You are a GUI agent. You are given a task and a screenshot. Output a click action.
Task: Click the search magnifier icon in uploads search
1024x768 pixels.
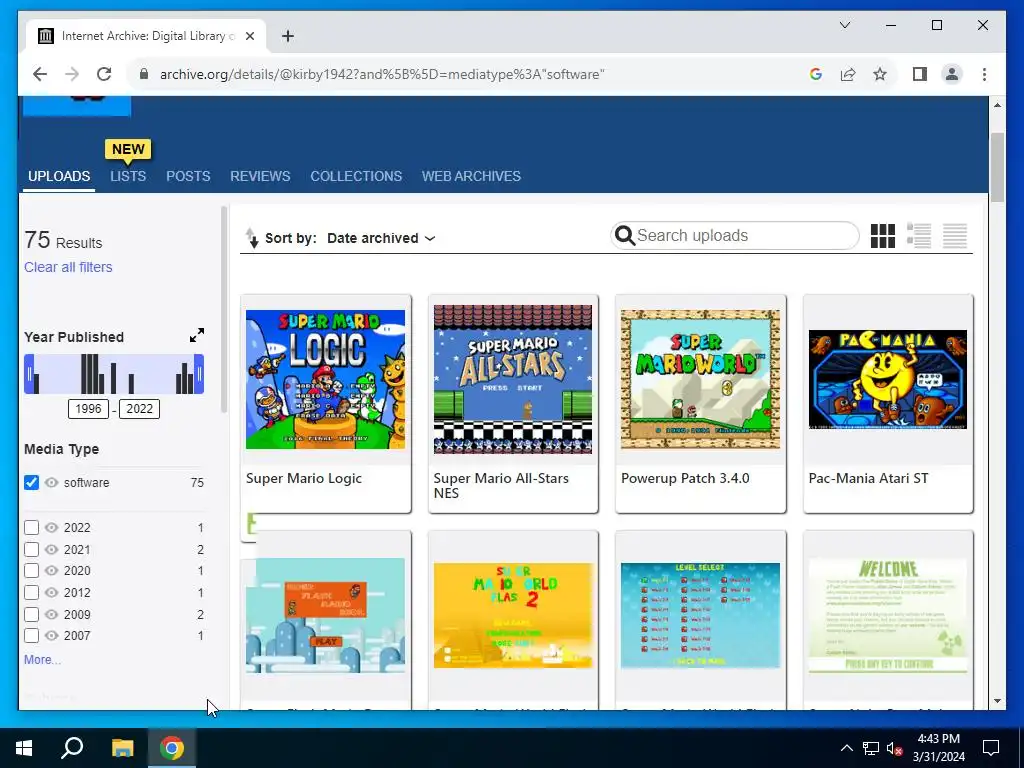point(625,236)
